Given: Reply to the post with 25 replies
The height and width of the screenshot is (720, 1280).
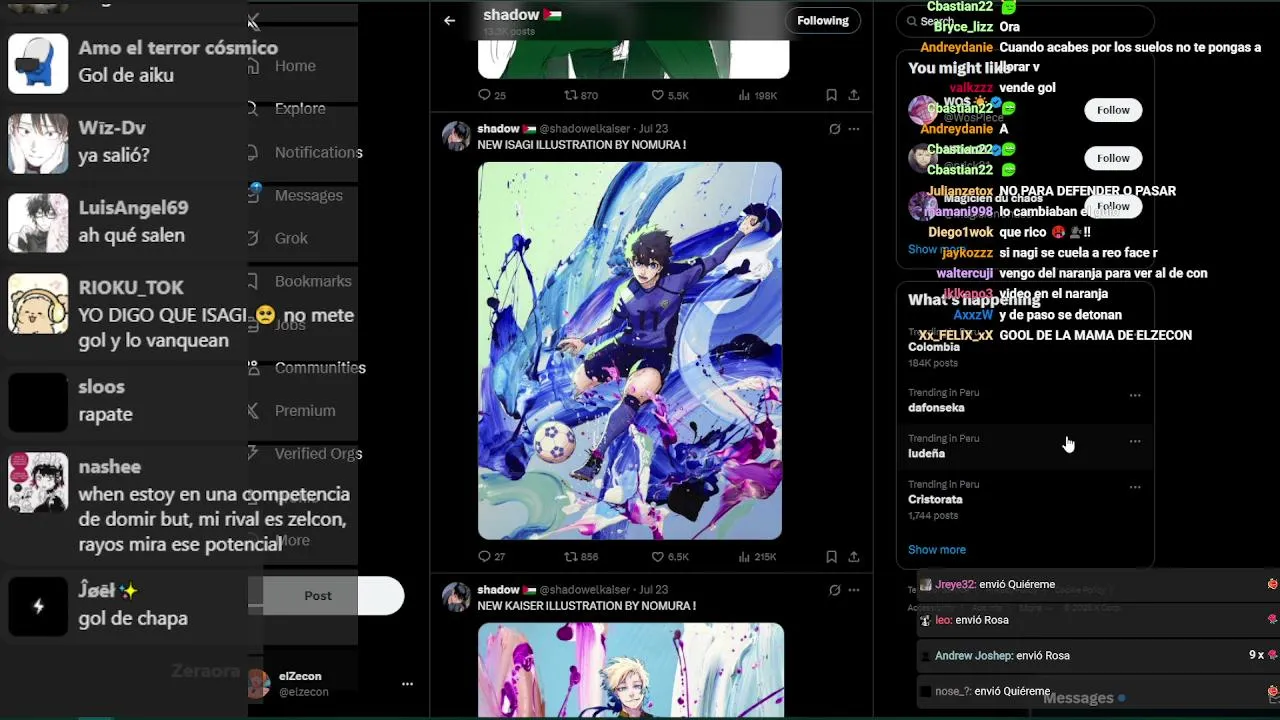Looking at the screenshot, I should tap(492, 95).
